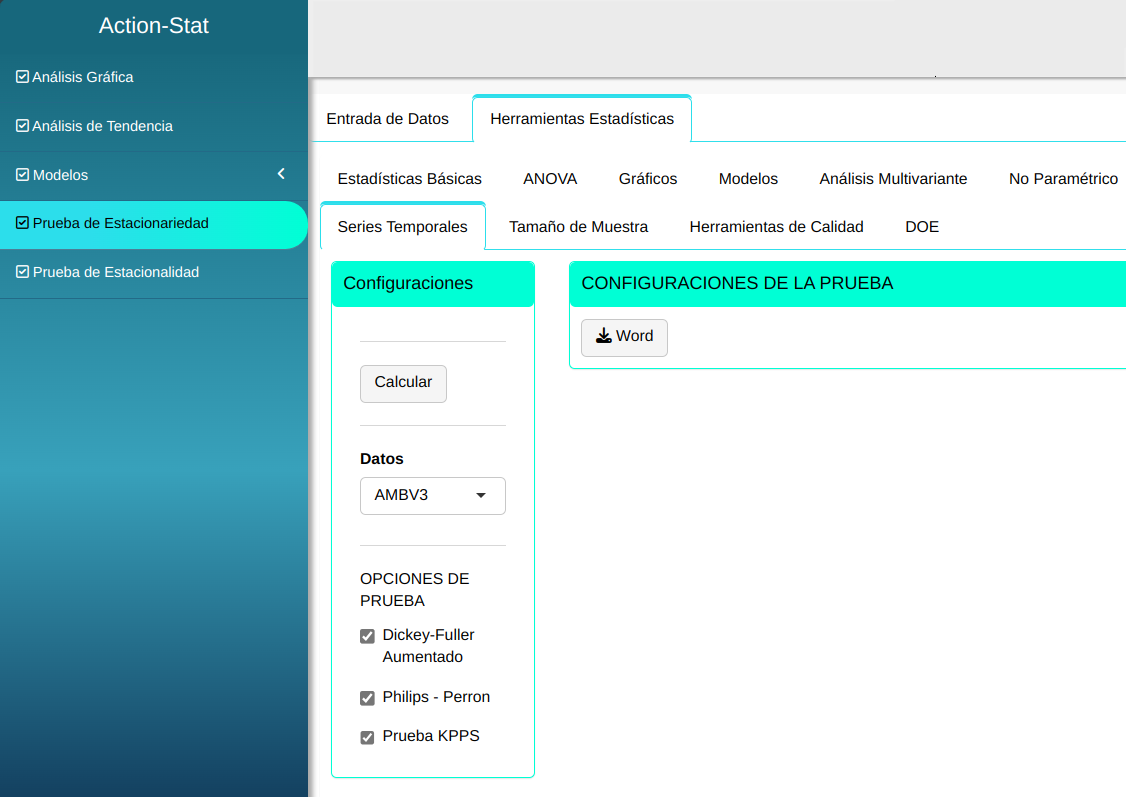Click the Análisis Gráfica checkbox icon in sidebar
Image resolution: width=1126 pixels, height=797 pixels.
(22, 77)
